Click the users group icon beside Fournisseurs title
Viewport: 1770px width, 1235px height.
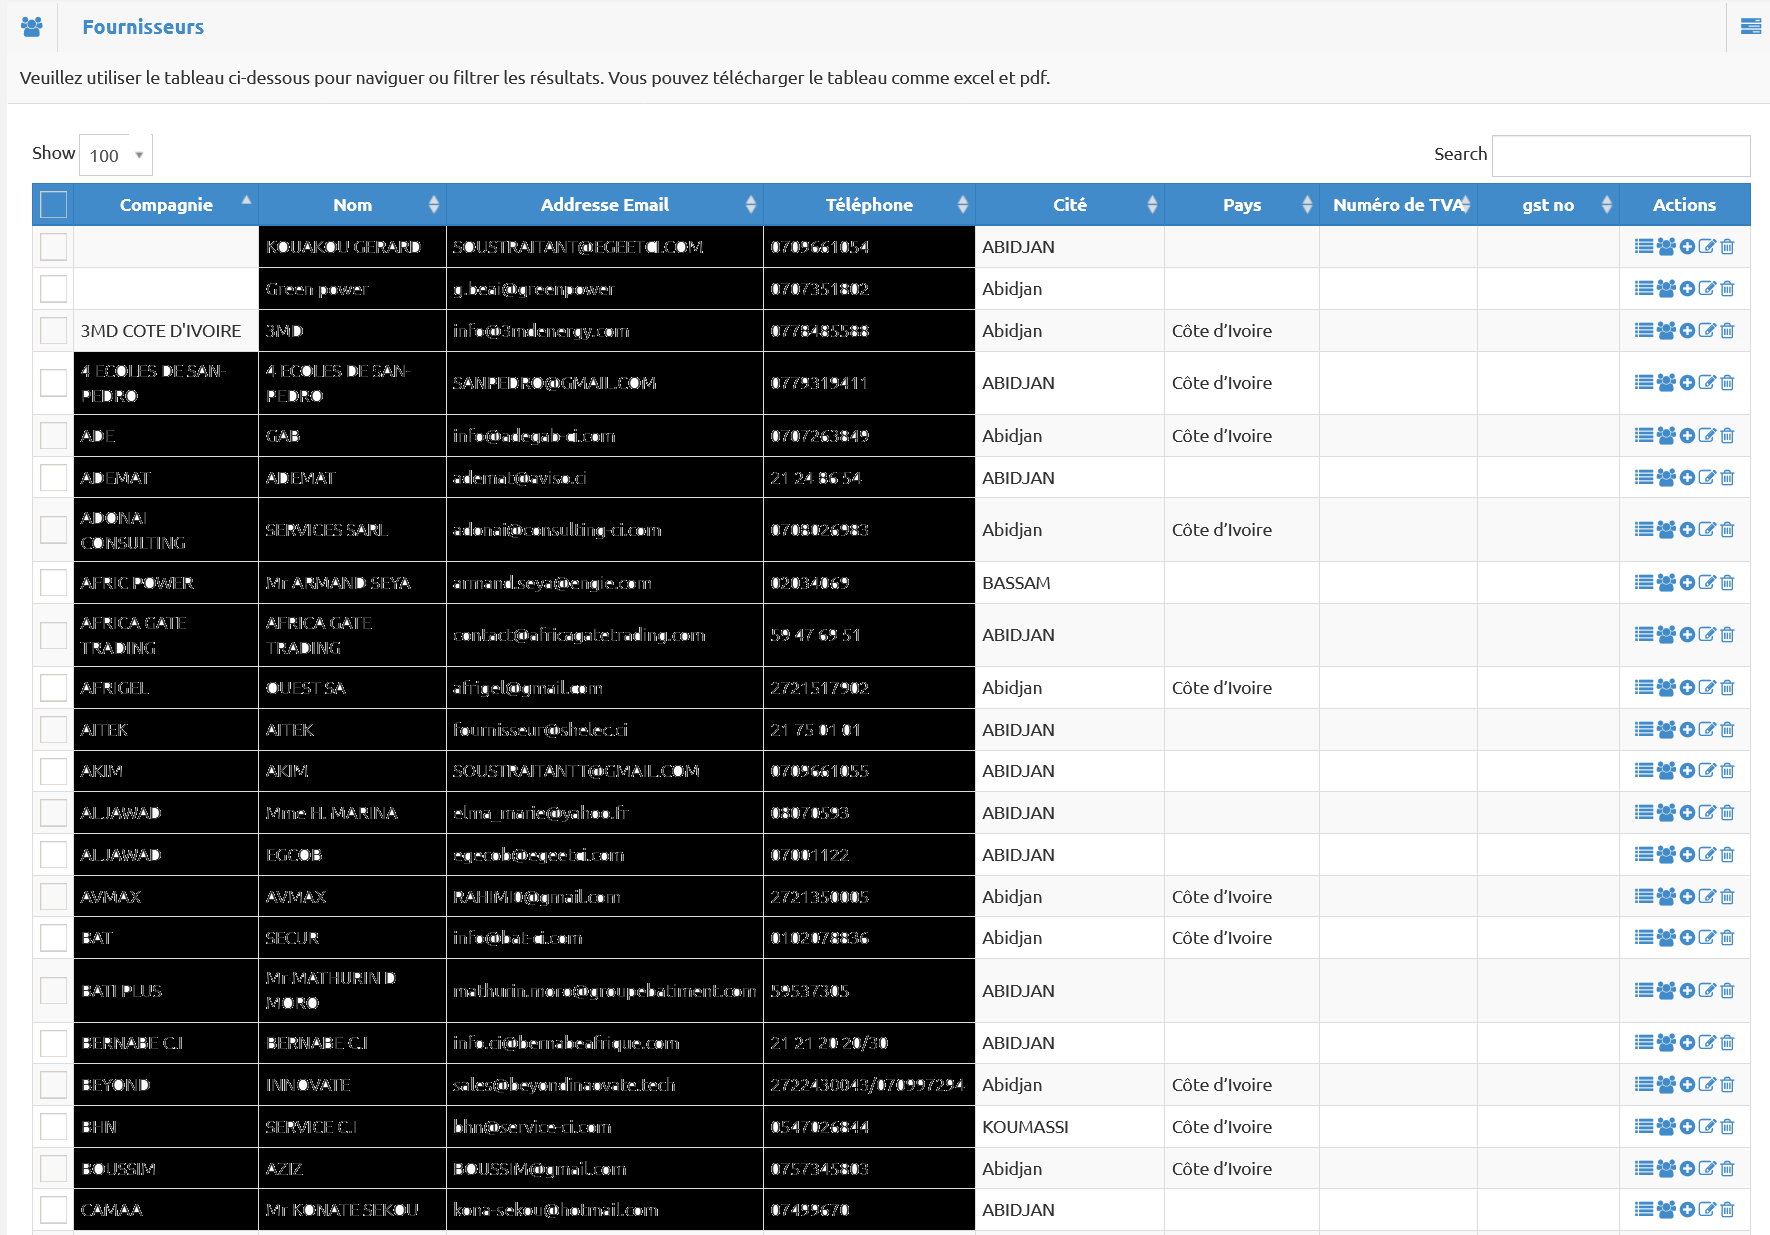click(32, 27)
